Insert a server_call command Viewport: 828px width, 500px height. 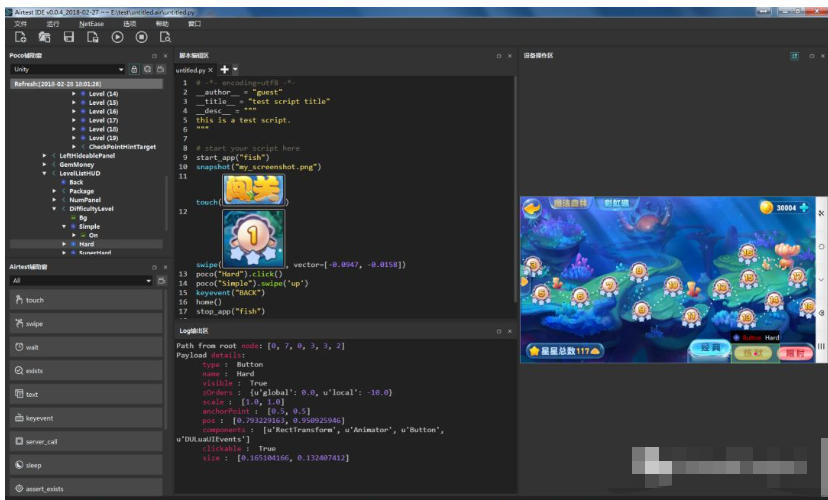86,441
